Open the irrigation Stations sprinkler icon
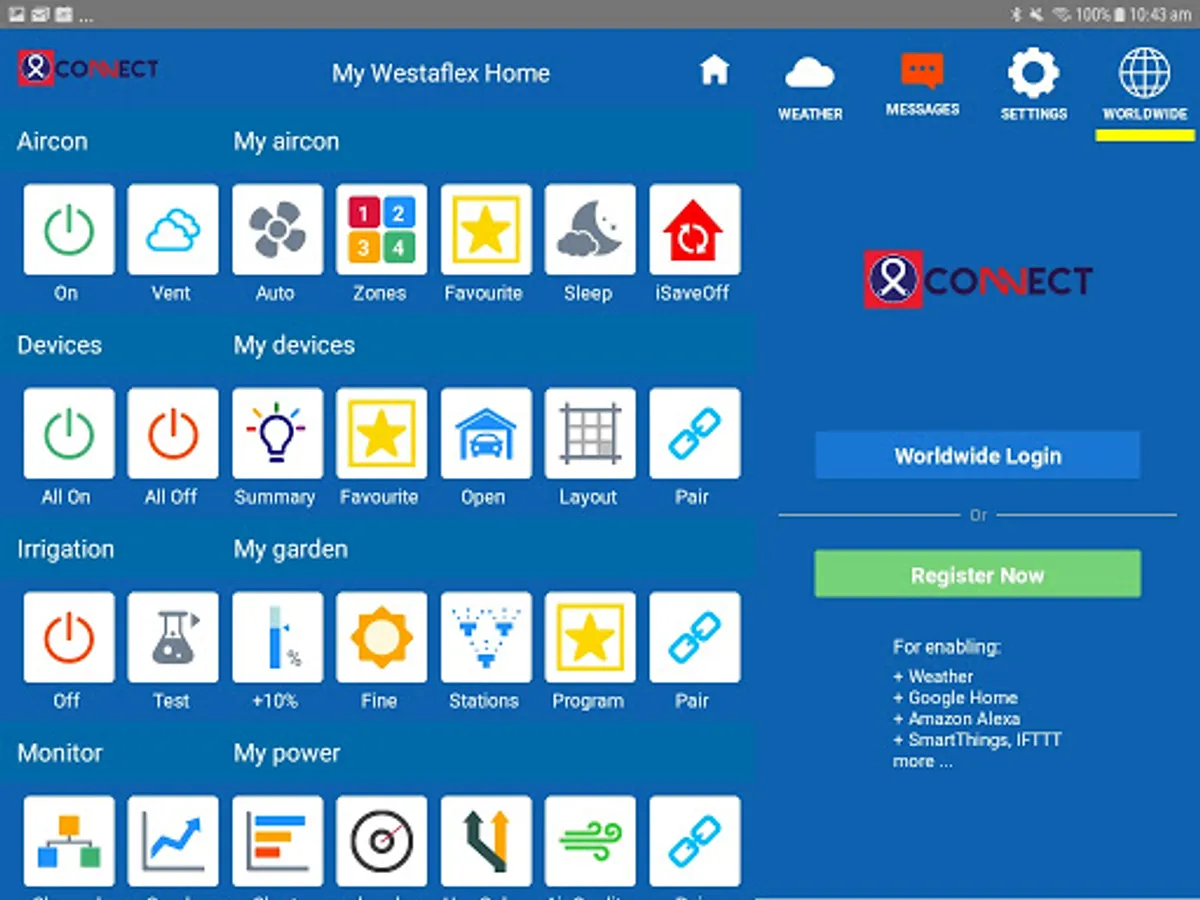This screenshot has height=900, width=1200. click(486, 637)
